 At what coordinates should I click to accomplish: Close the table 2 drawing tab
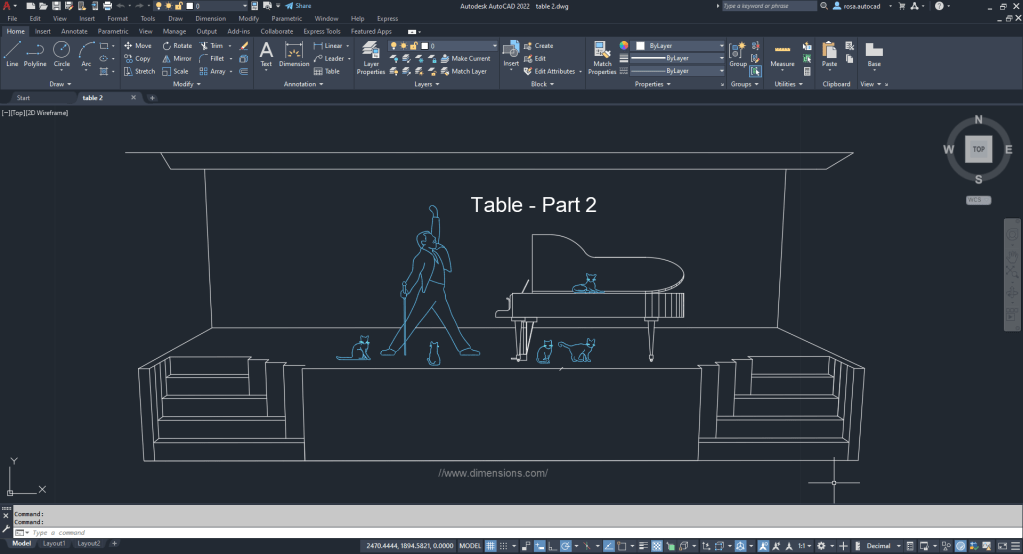pyautogui.click(x=132, y=98)
